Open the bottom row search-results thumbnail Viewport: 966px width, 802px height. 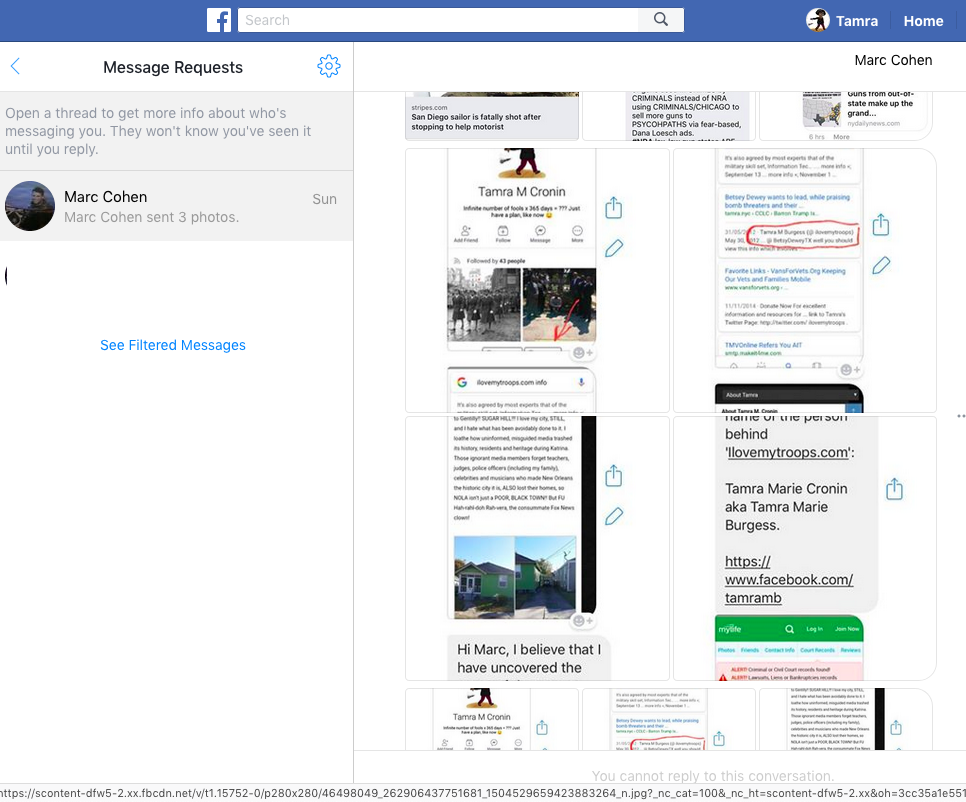pos(668,719)
